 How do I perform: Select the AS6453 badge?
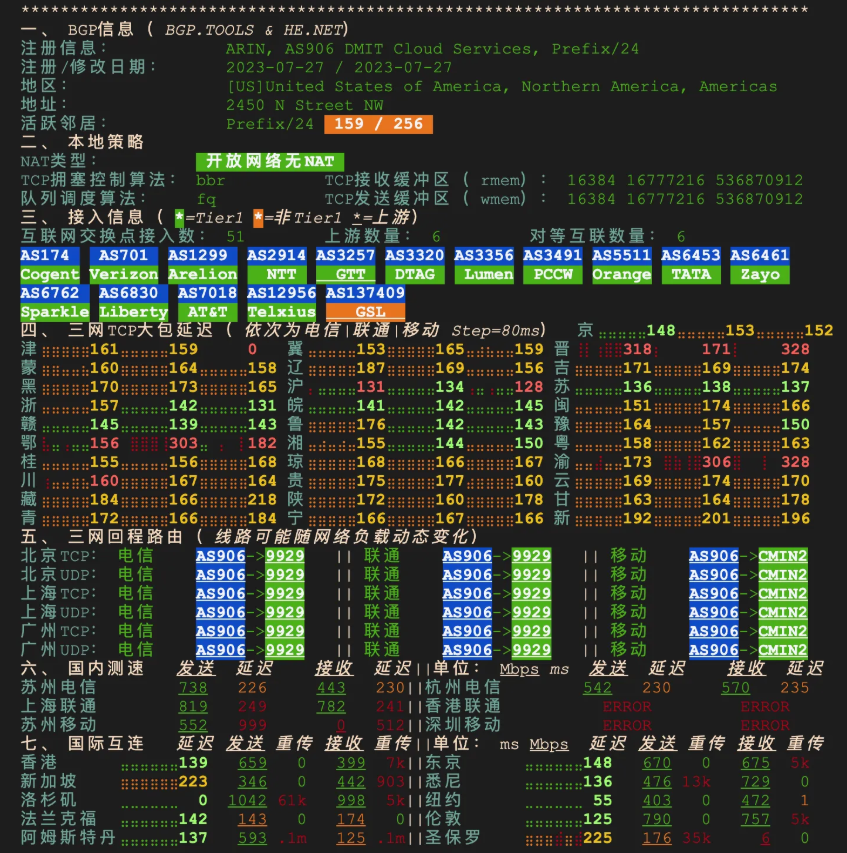tap(690, 255)
